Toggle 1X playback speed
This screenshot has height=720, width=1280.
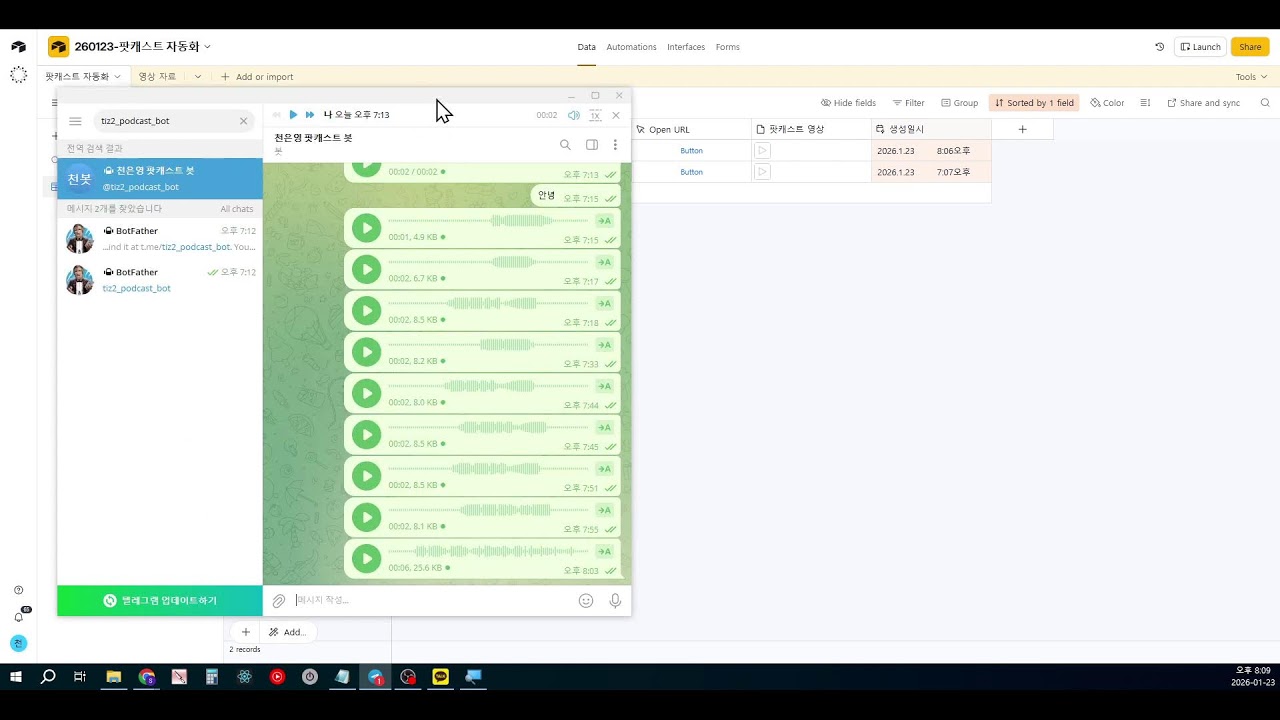[595, 115]
